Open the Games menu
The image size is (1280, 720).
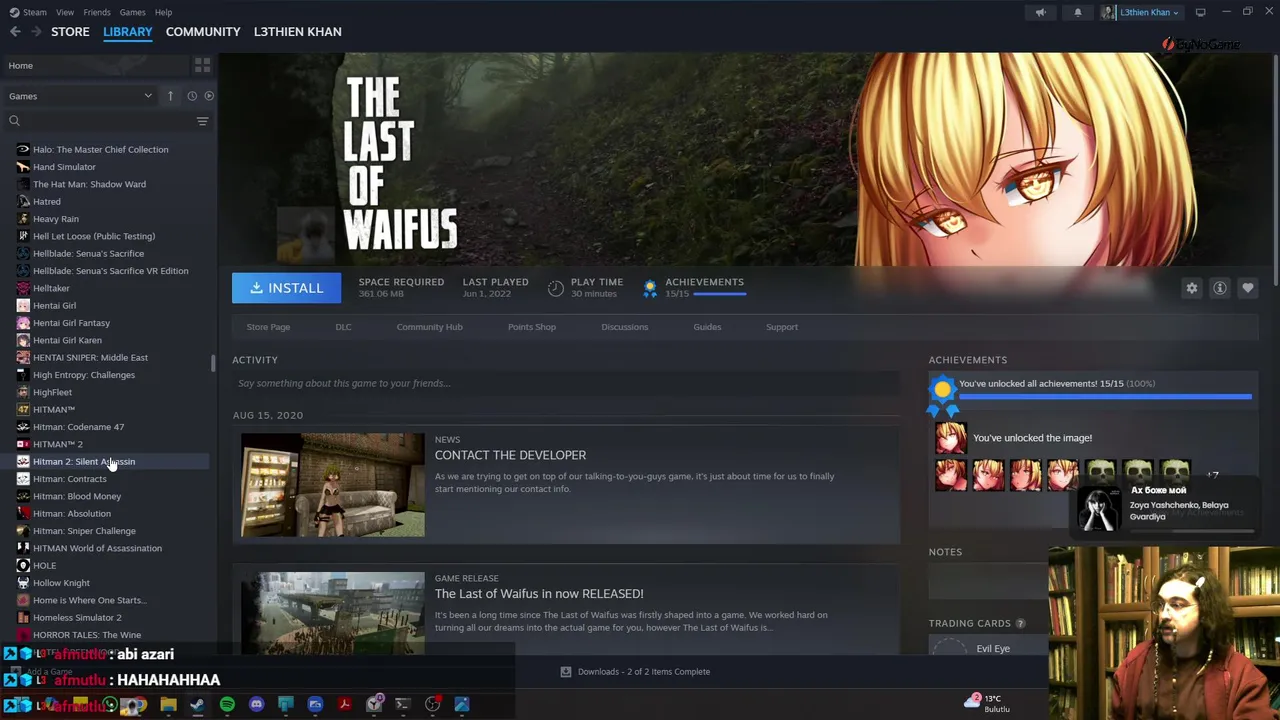pos(132,12)
